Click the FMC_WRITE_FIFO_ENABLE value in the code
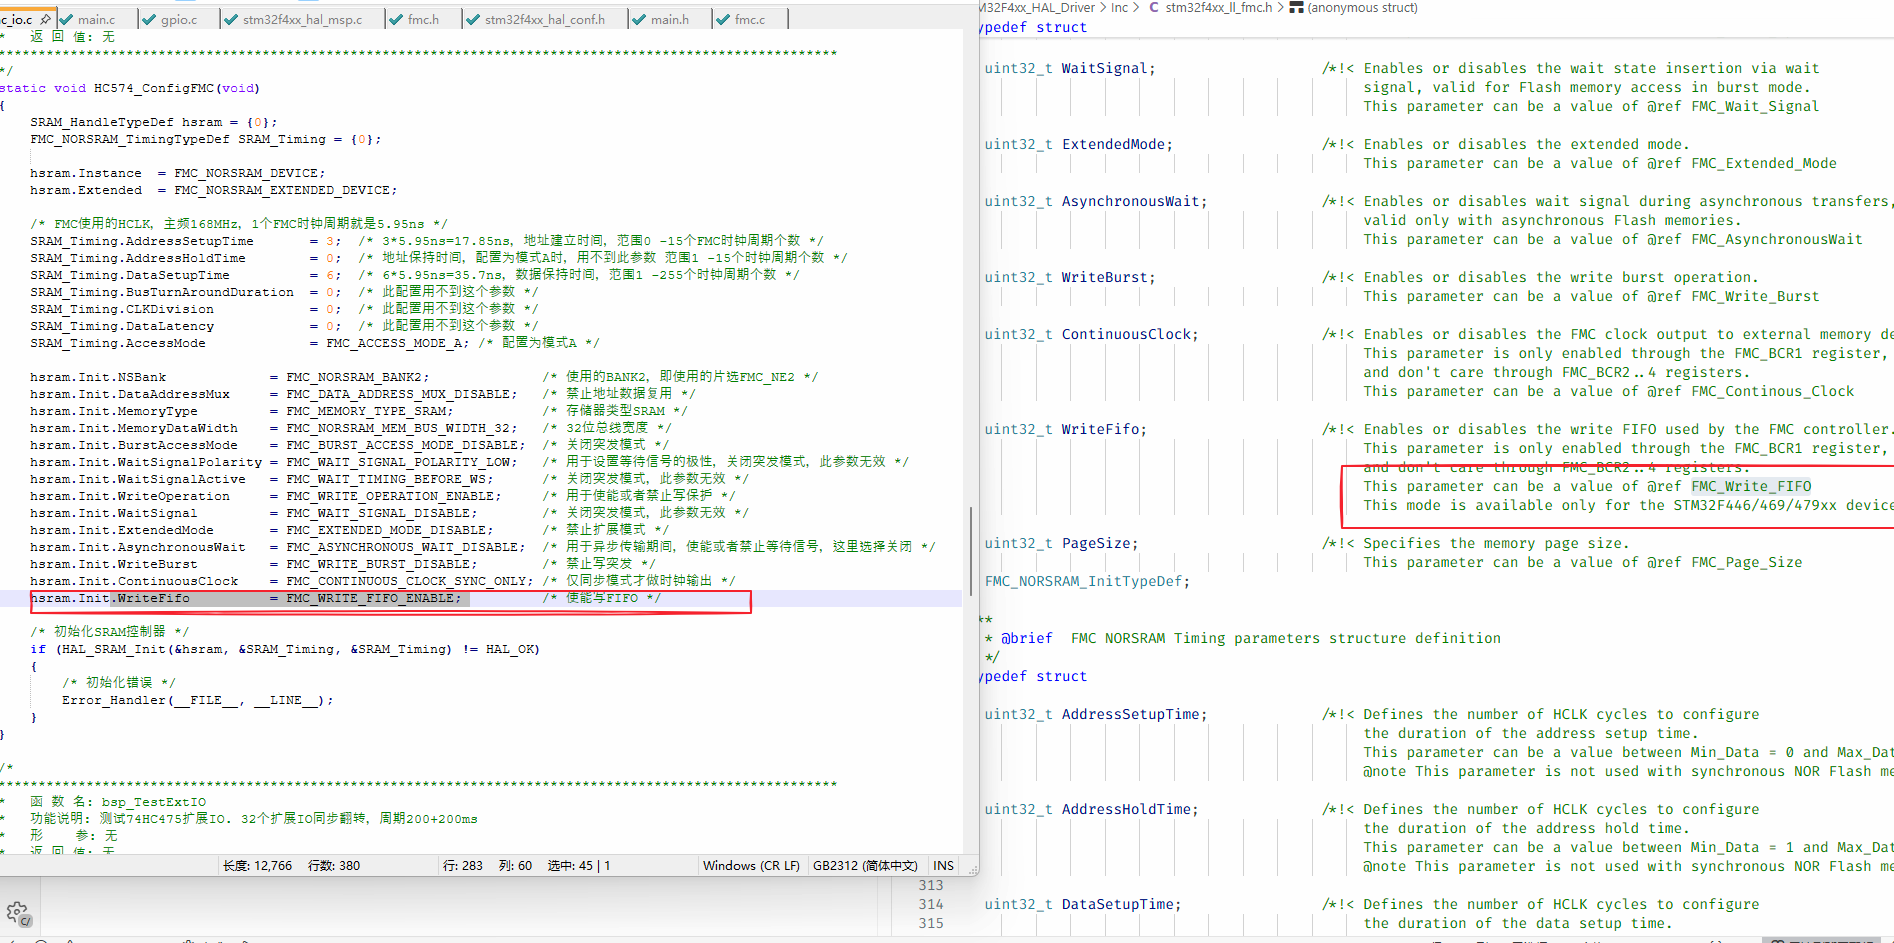The image size is (1894, 943). click(x=373, y=599)
